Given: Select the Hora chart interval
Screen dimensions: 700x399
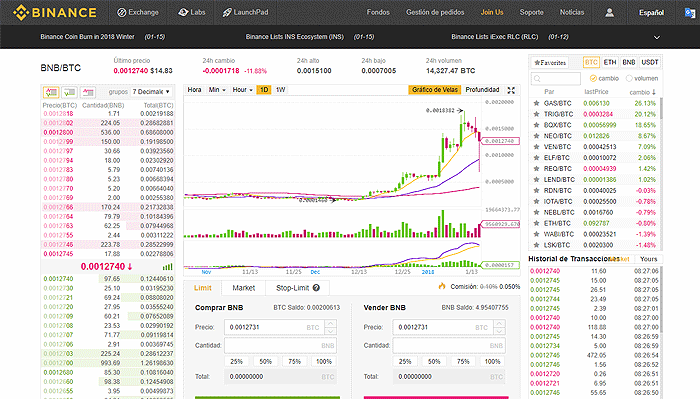Looking at the screenshot, I should (194, 90).
